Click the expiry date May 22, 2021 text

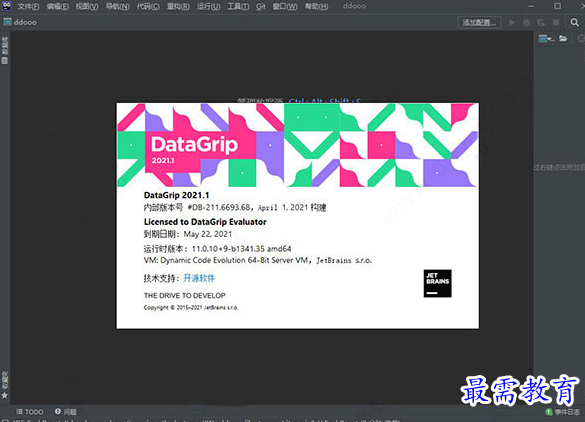(x=208, y=234)
